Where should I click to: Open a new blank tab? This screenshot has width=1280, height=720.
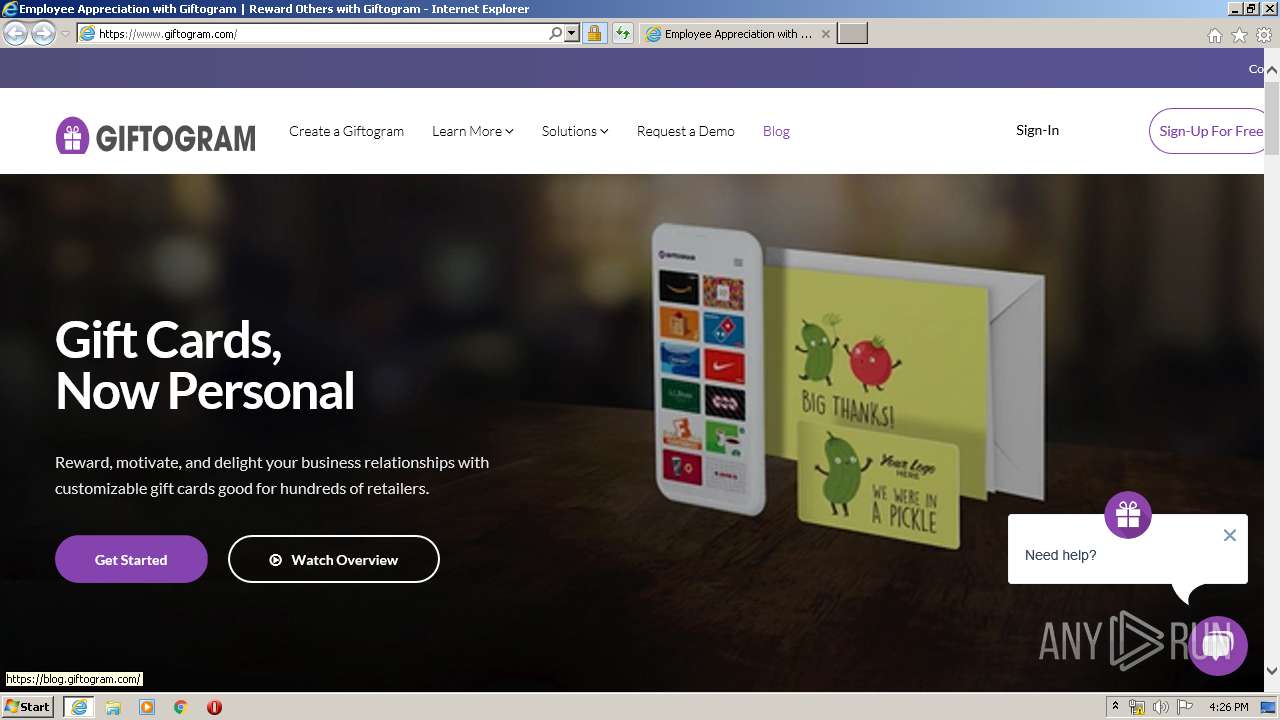852,33
